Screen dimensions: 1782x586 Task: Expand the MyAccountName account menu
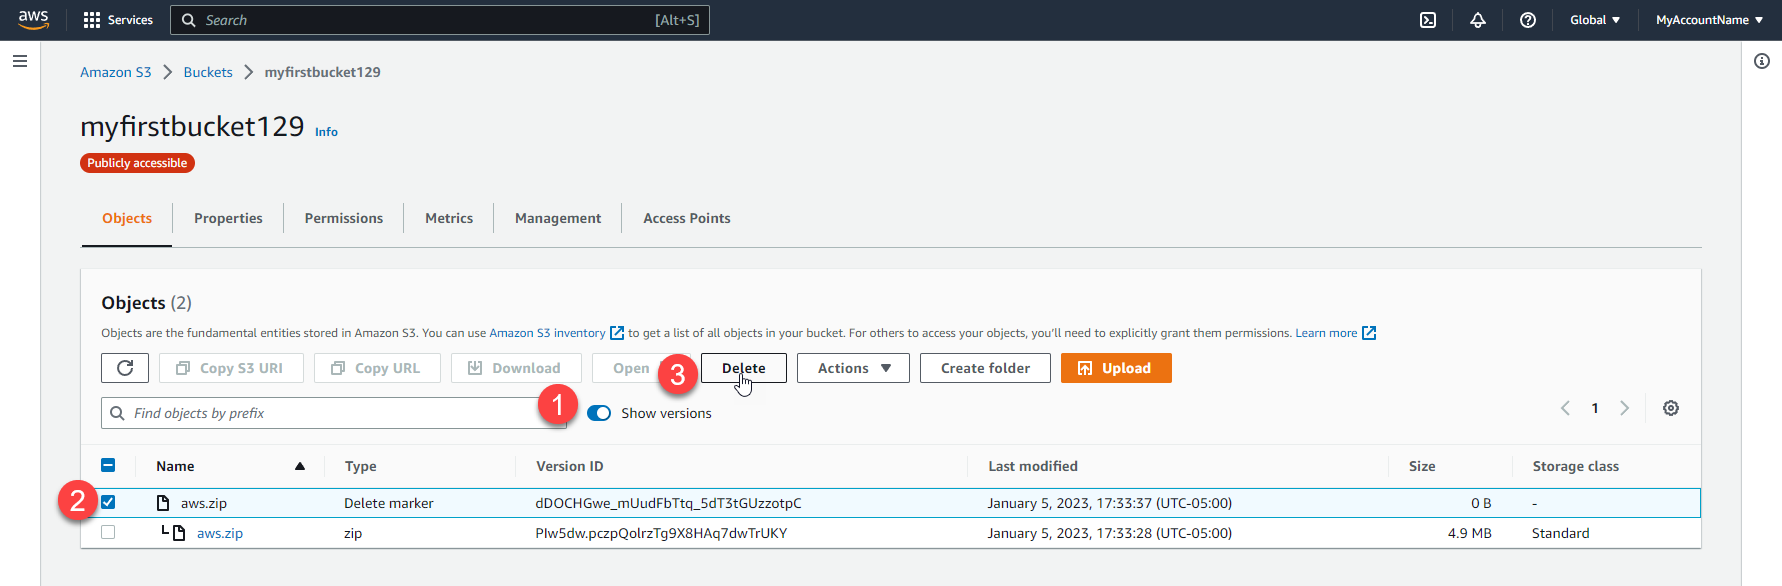[1708, 20]
